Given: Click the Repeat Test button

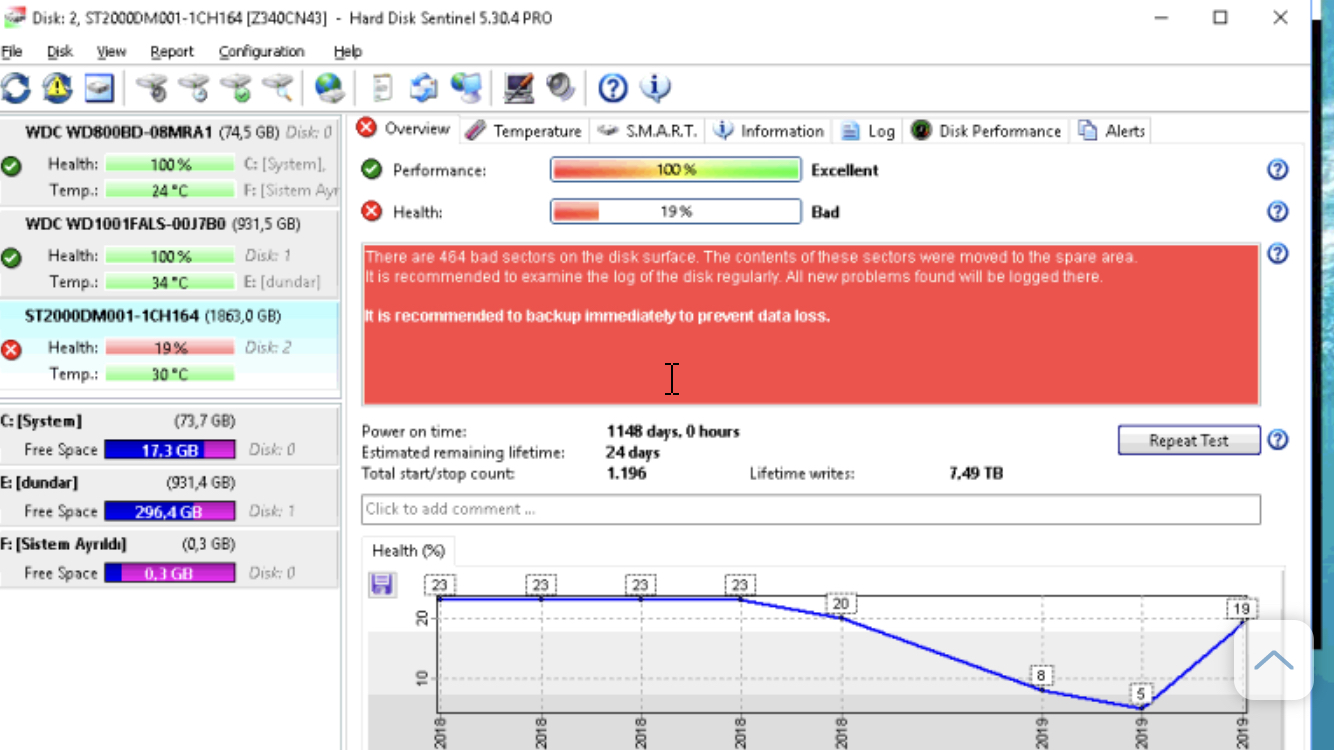Looking at the screenshot, I should [x=1189, y=440].
